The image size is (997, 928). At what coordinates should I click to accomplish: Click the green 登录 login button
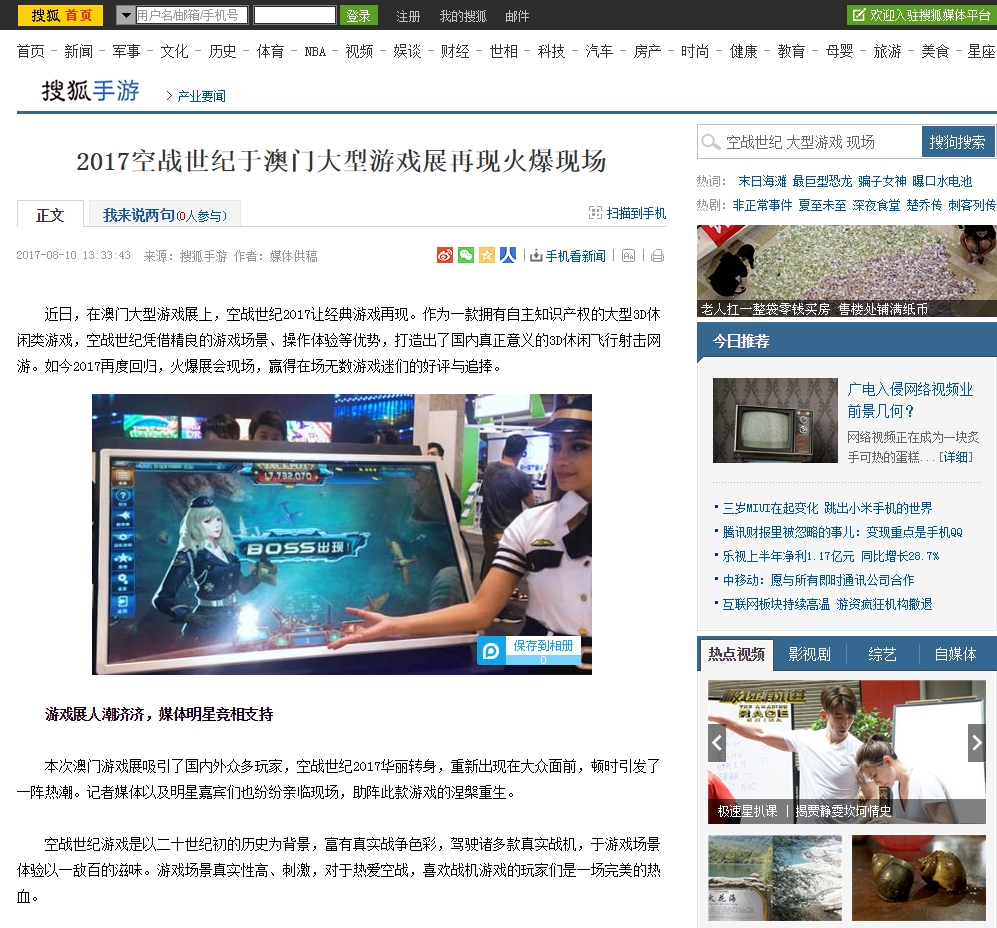click(358, 15)
